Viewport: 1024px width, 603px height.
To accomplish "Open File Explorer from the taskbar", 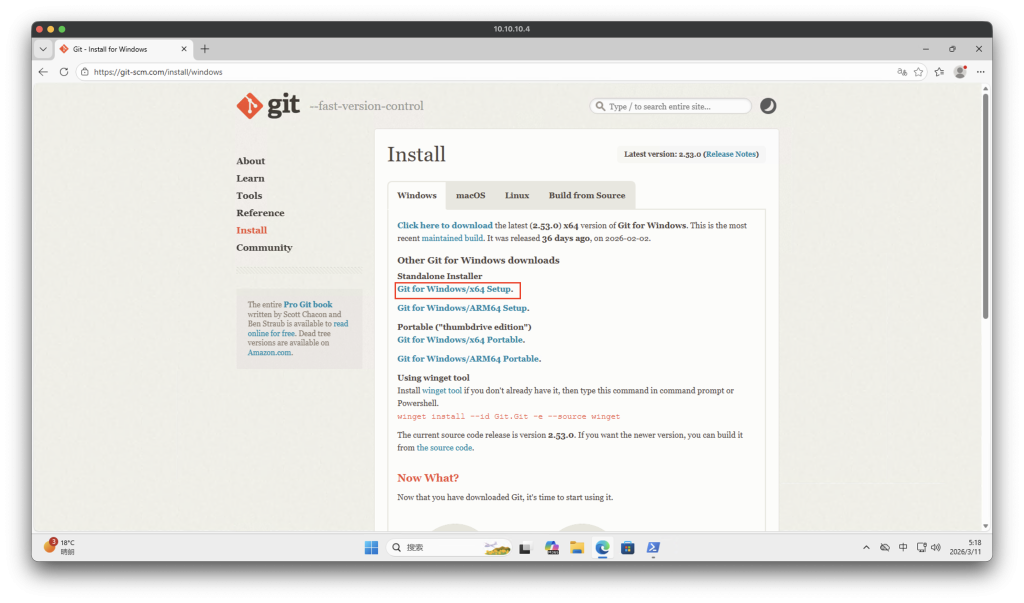I will click(x=577, y=547).
